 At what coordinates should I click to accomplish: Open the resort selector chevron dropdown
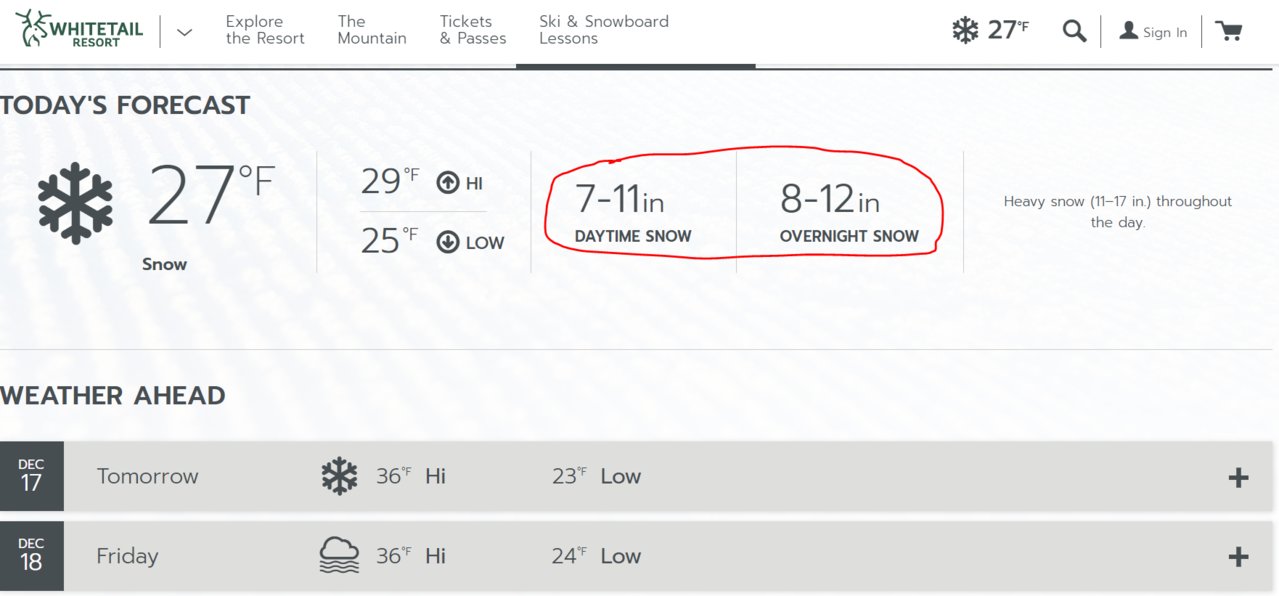(184, 31)
